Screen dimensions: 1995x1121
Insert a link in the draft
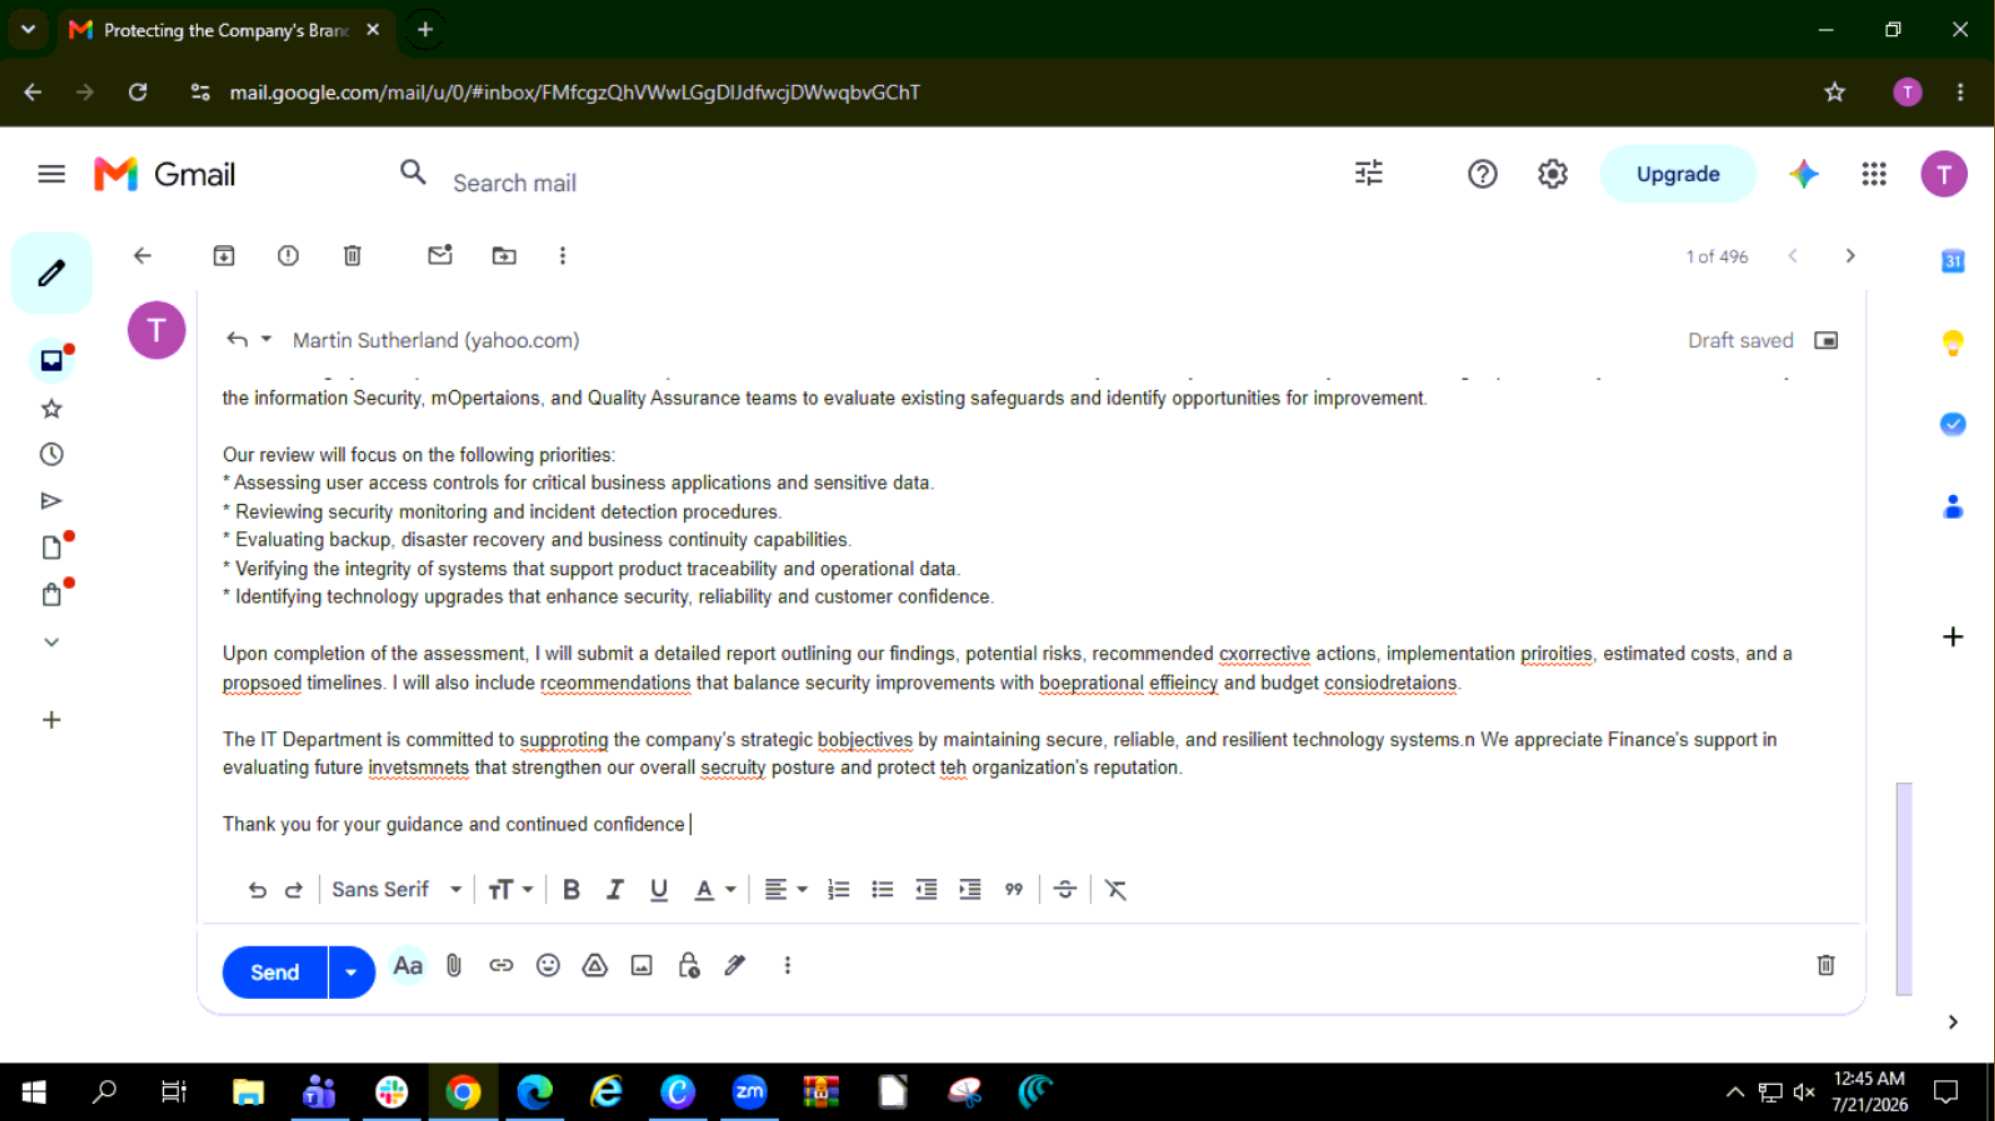(x=501, y=965)
